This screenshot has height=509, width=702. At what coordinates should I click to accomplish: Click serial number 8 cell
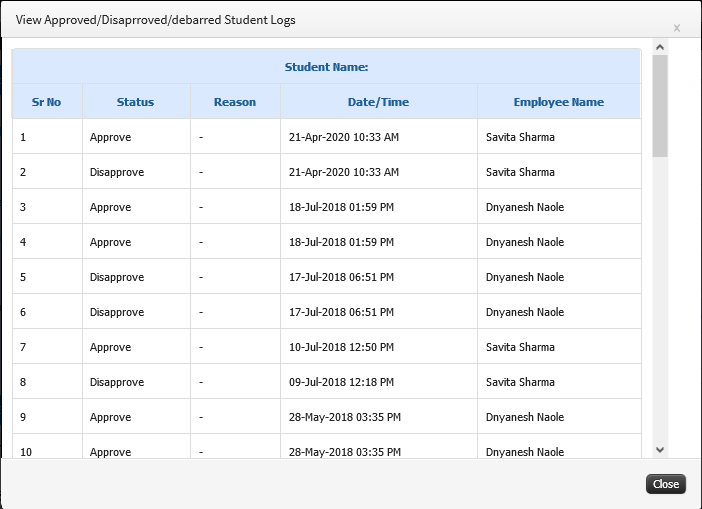47,381
